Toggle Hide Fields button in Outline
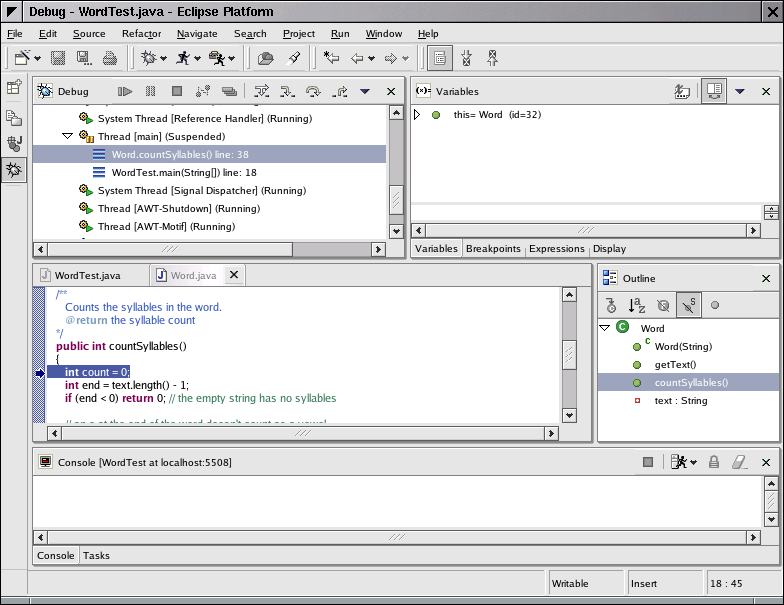 click(662, 305)
